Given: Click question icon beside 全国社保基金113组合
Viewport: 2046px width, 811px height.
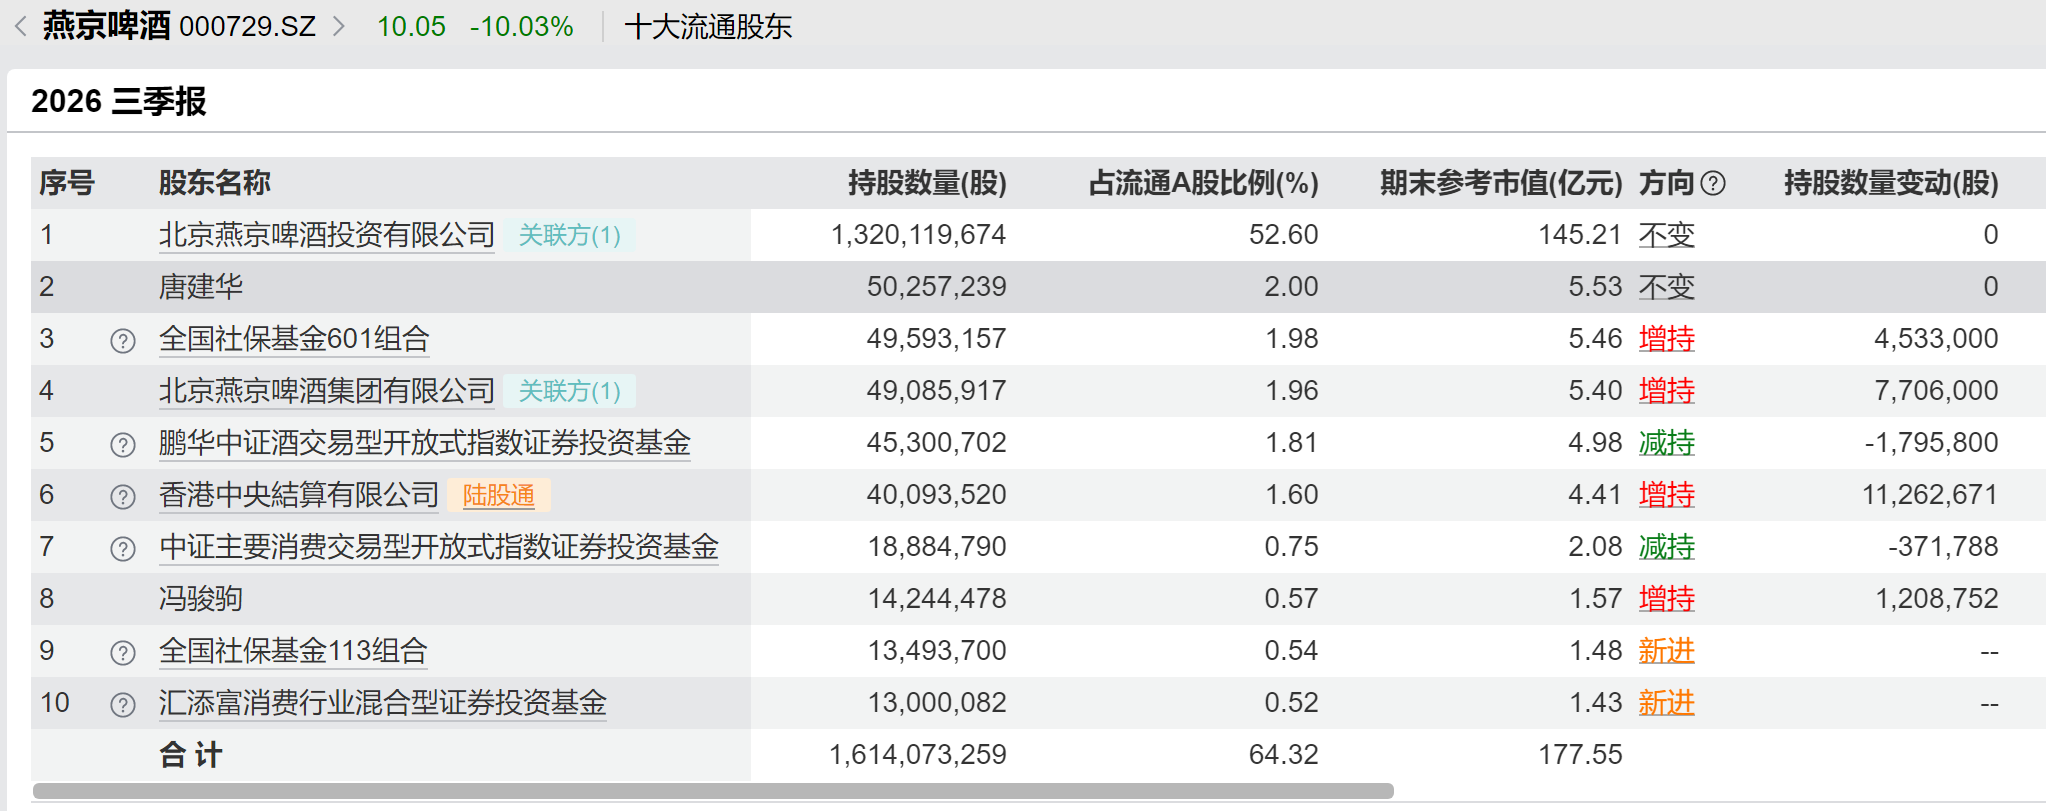Looking at the screenshot, I should click(x=122, y=653).
